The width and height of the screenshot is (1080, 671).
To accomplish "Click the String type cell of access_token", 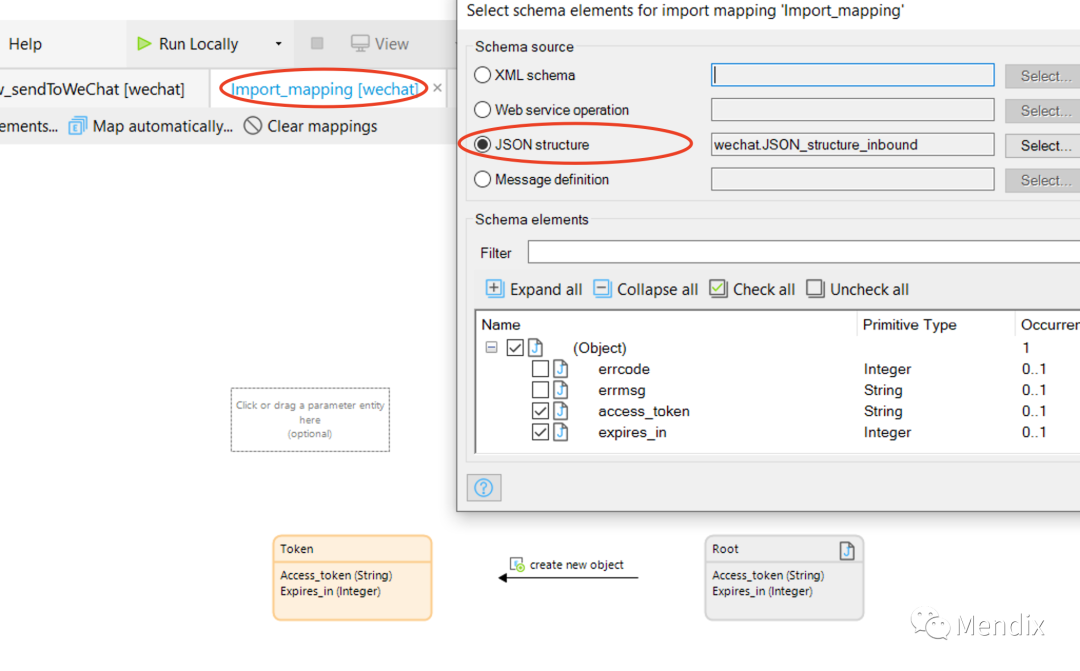I will 883,411.
